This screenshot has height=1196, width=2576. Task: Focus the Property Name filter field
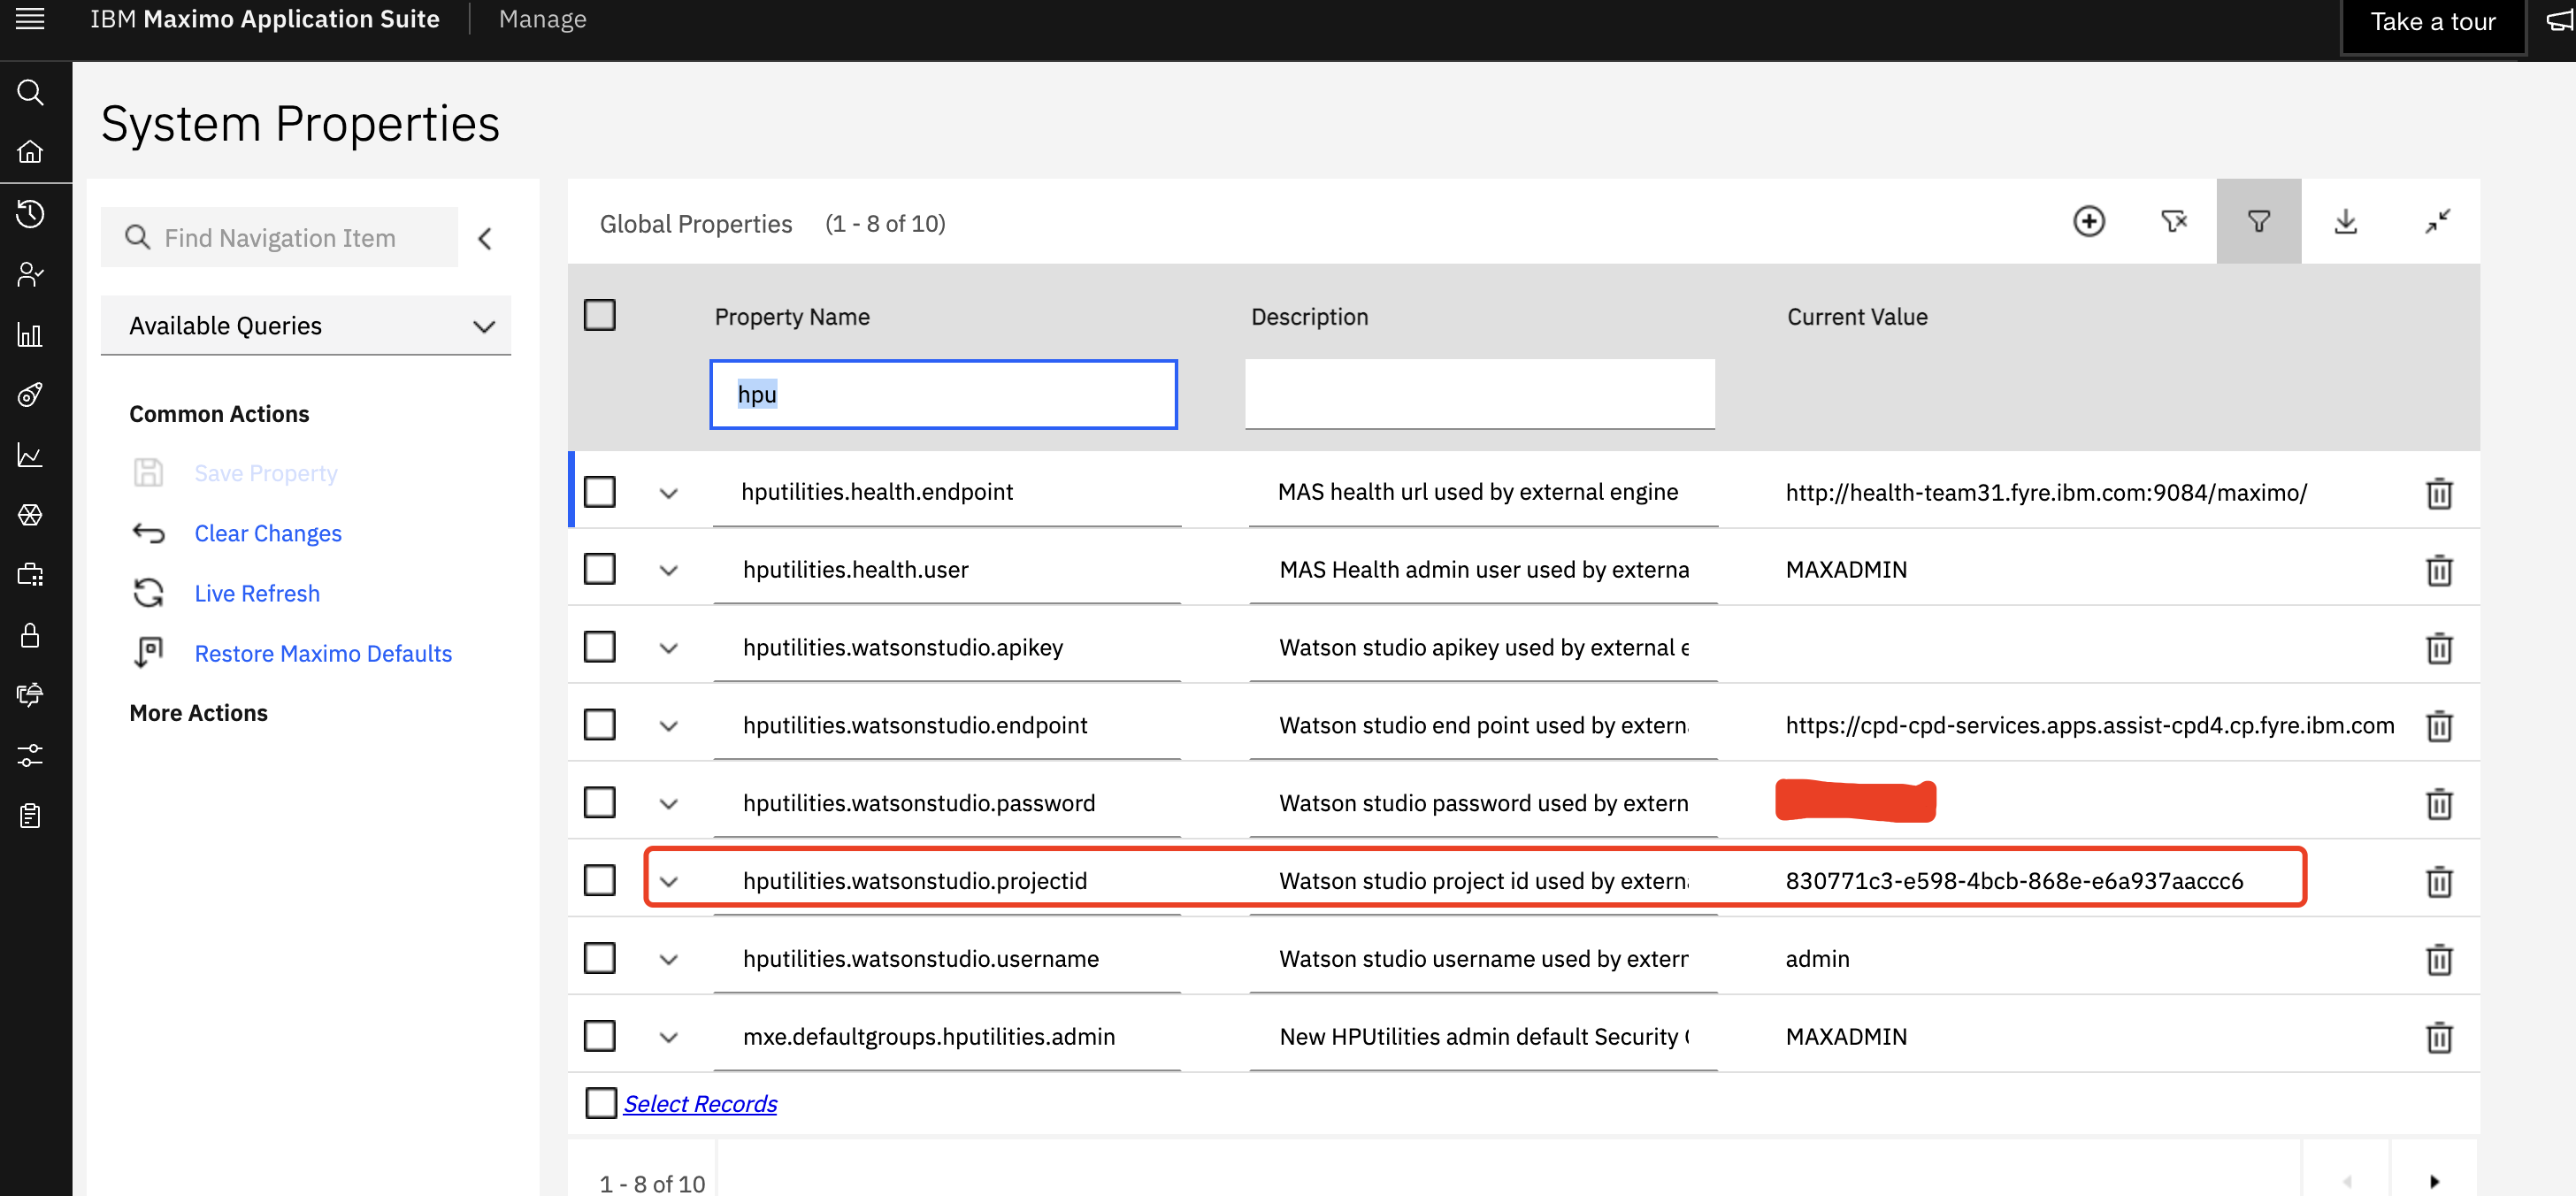(x=943, y=394)
